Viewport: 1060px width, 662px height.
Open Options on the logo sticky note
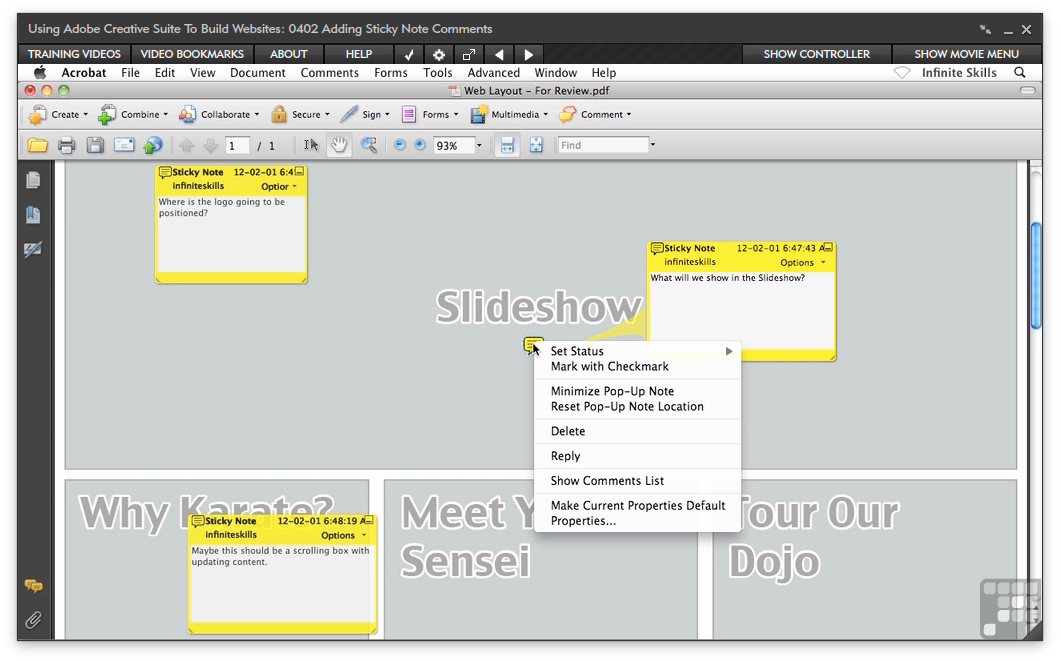pos(279,187)
